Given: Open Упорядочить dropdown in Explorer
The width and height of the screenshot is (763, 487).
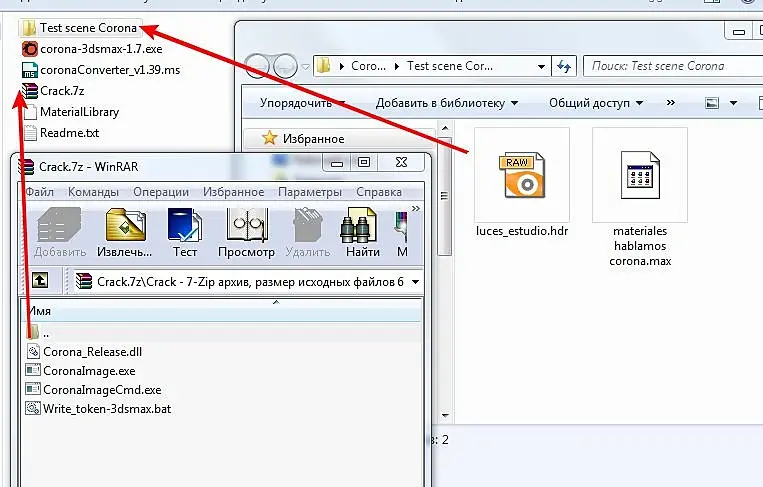Looking at the screenshot, I should pyautogui.click(x=302, y=103).
